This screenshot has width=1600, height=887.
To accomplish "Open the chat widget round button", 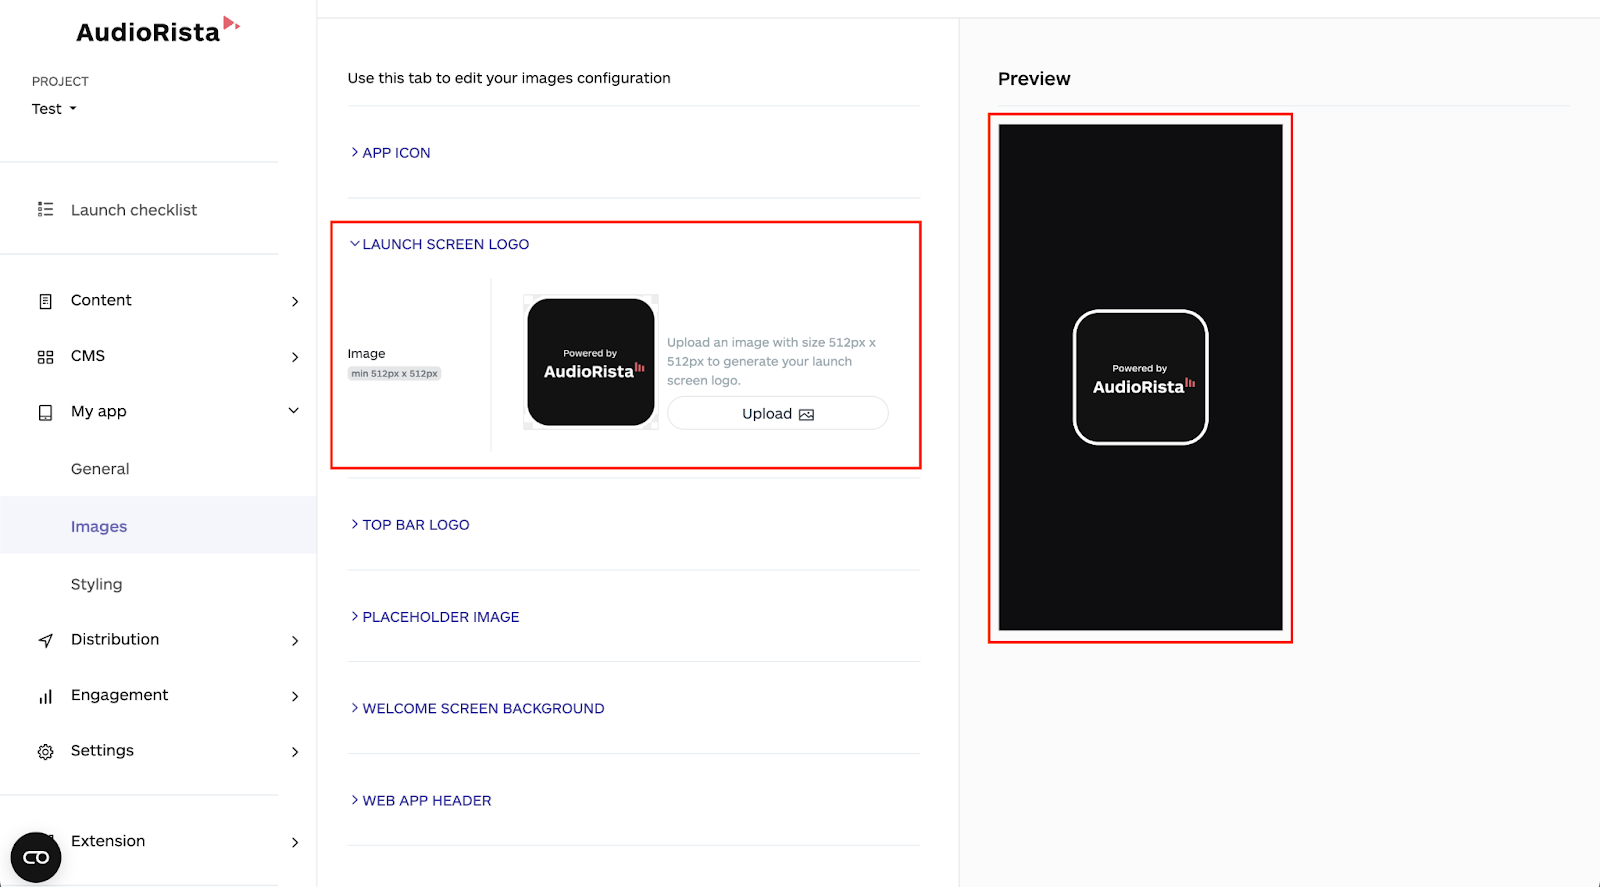I will [x=36, y=857].
